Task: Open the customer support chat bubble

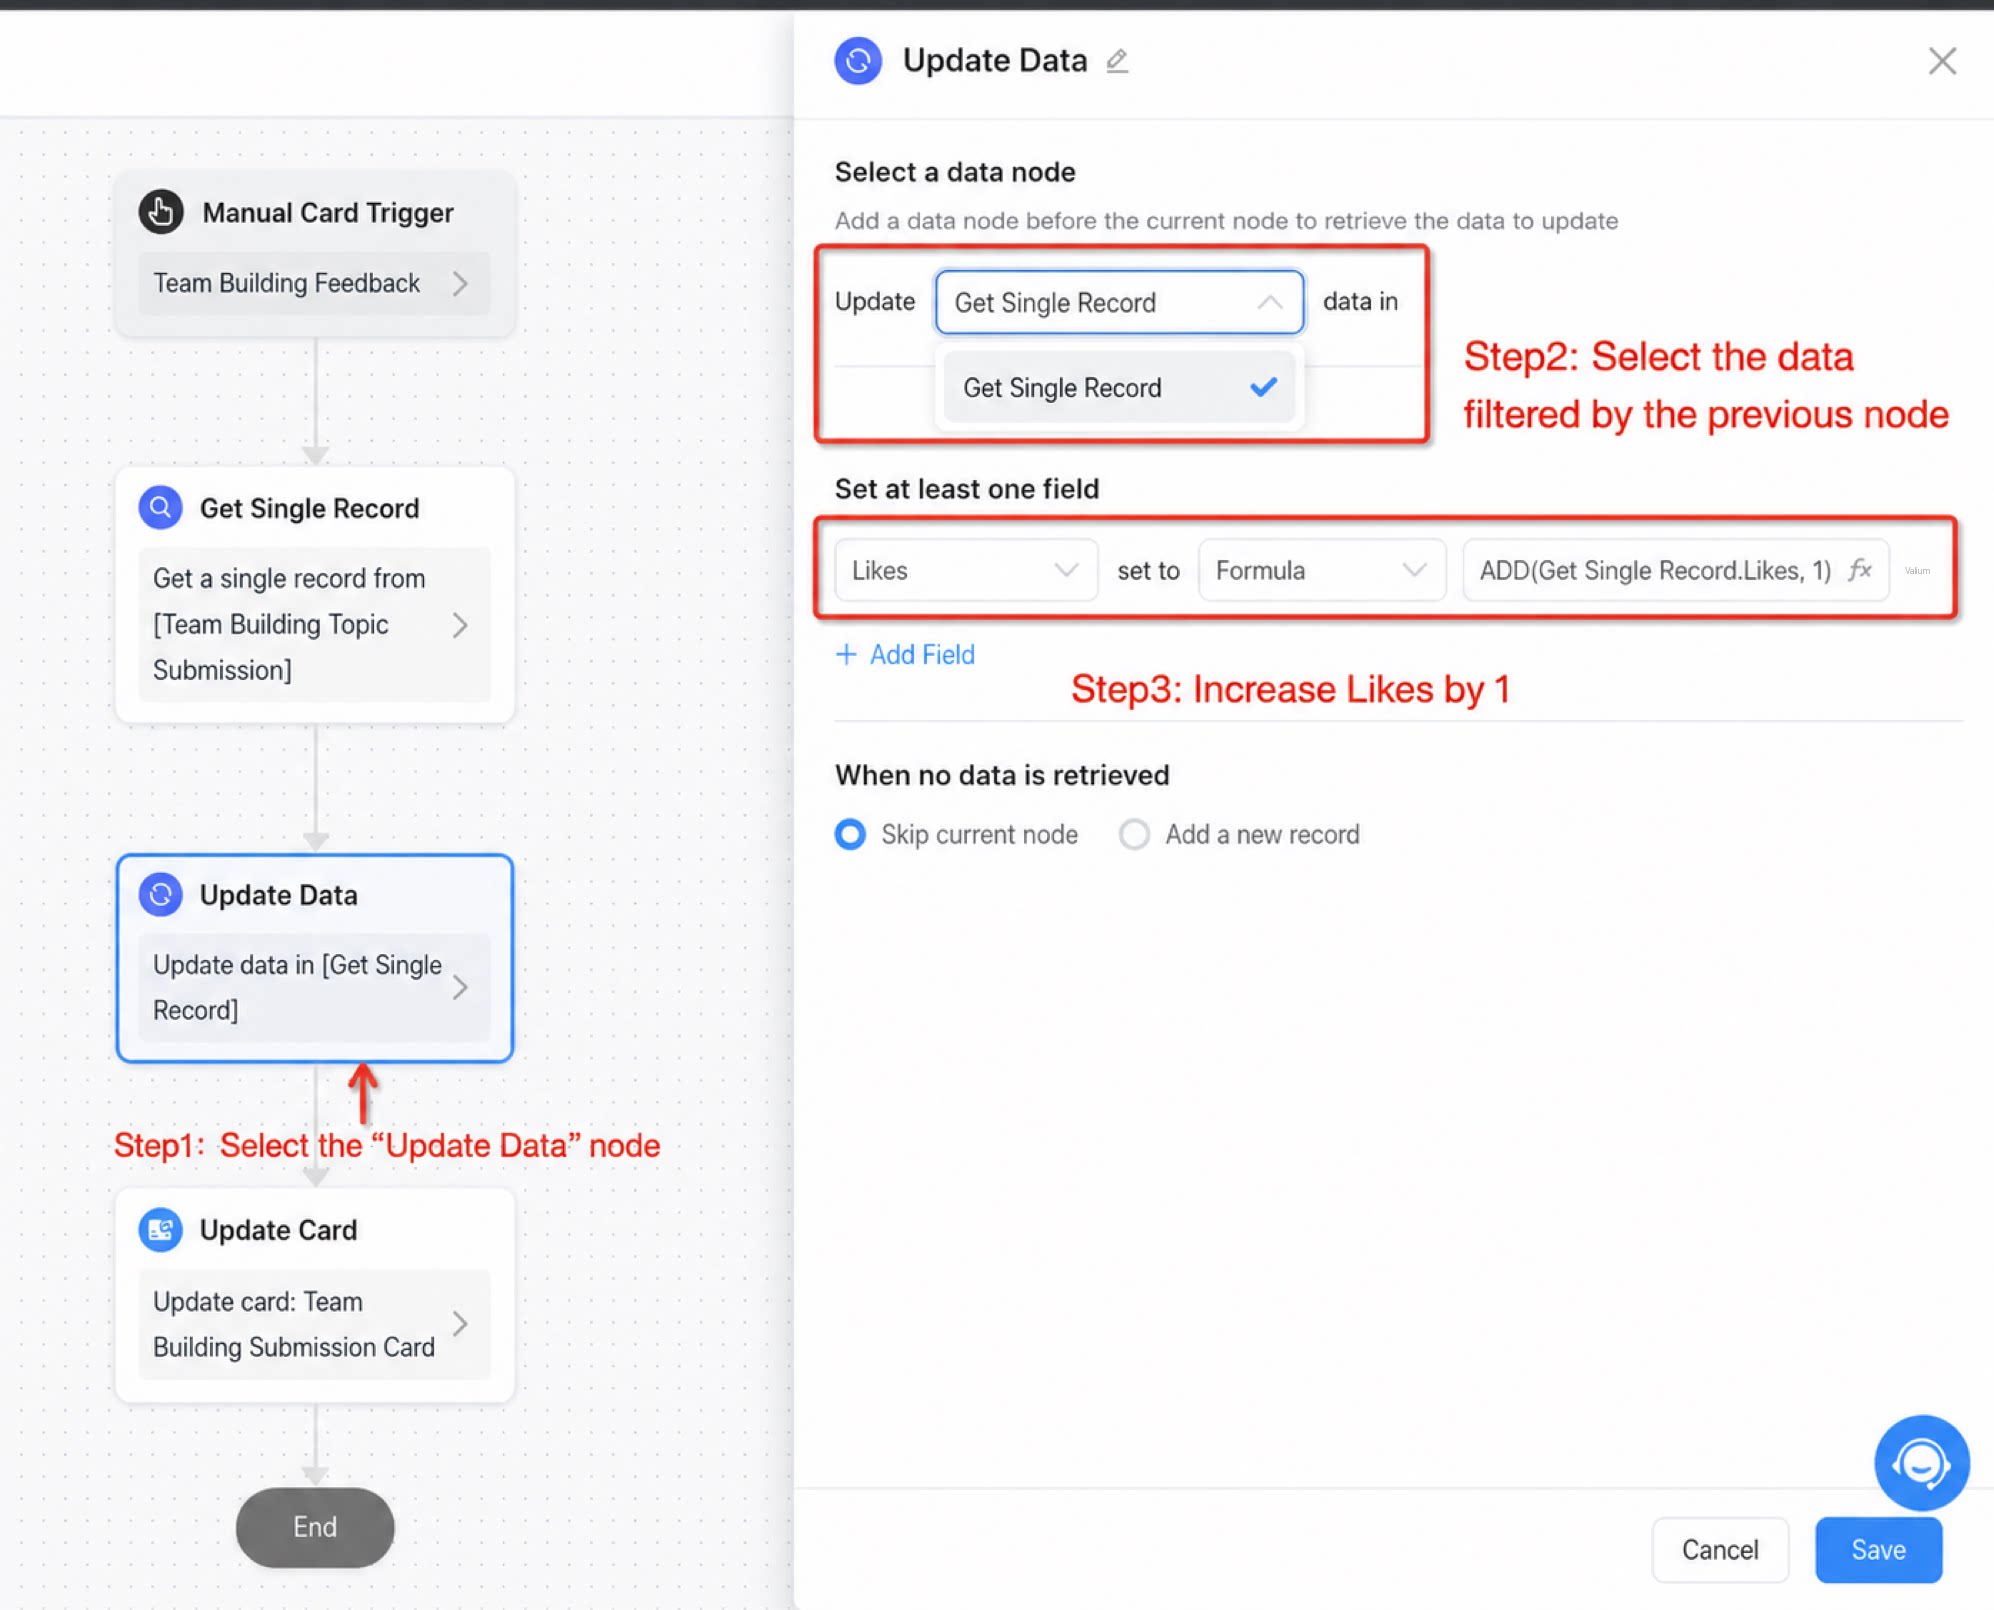Action: pyautogui.click(x=1921, y=1463)
